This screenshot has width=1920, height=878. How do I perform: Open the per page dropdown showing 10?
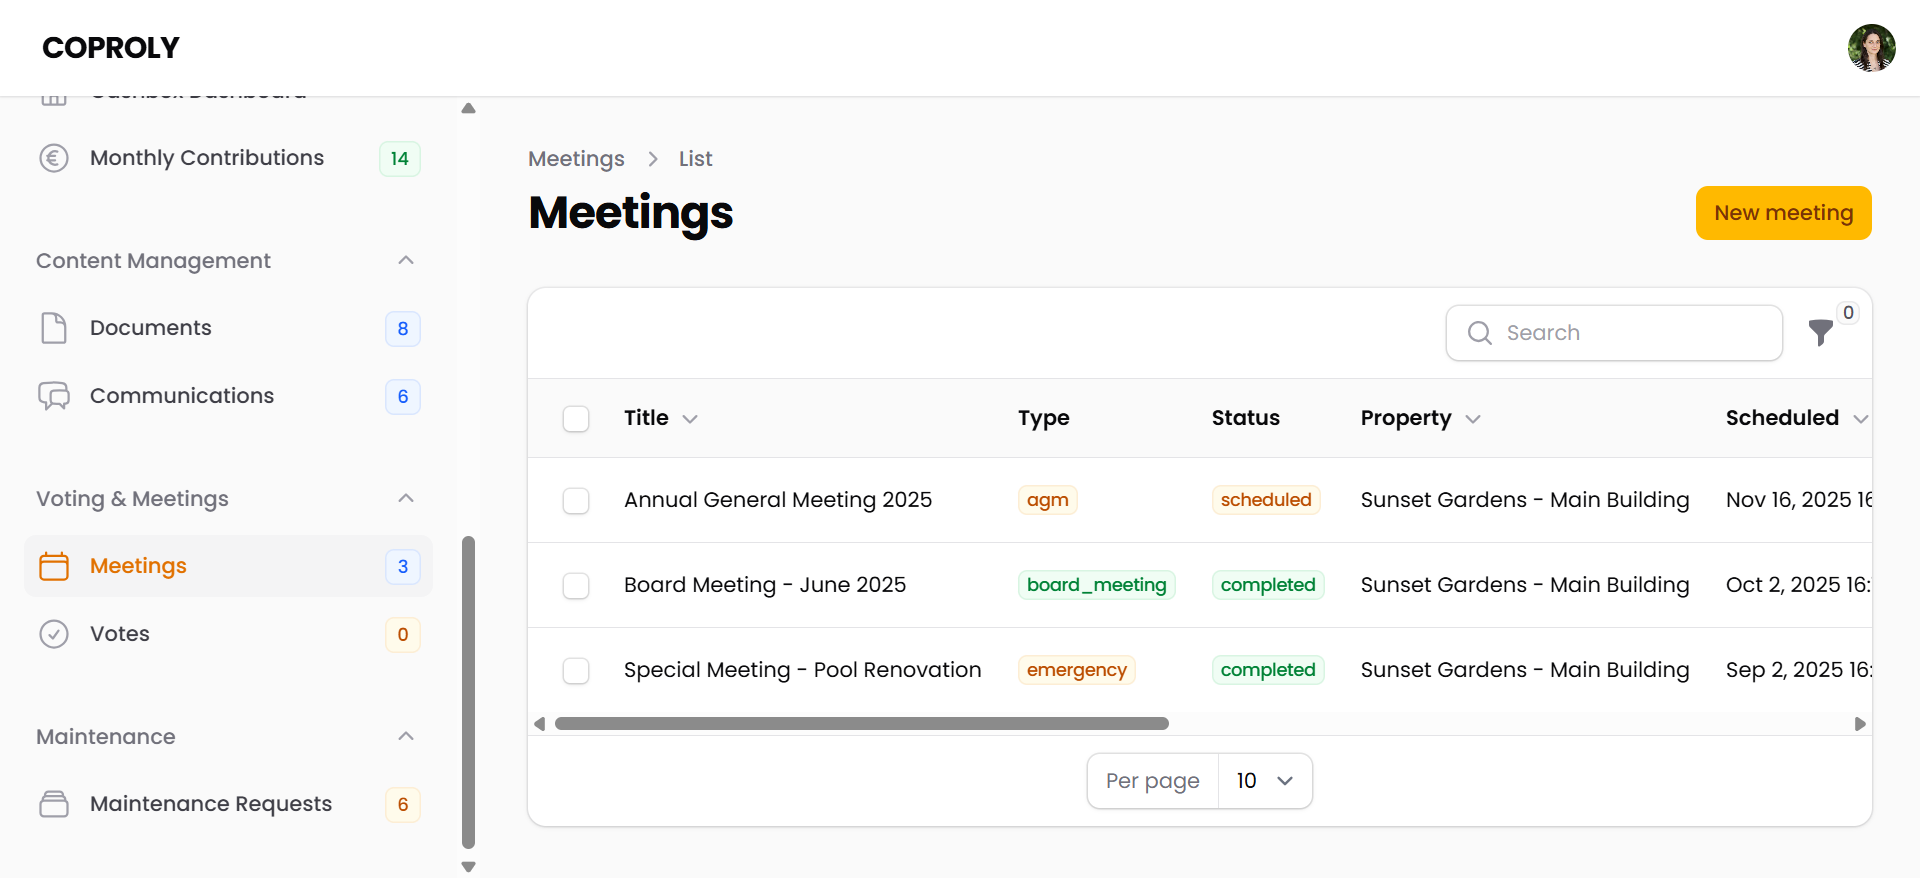tap(1265, 780)
